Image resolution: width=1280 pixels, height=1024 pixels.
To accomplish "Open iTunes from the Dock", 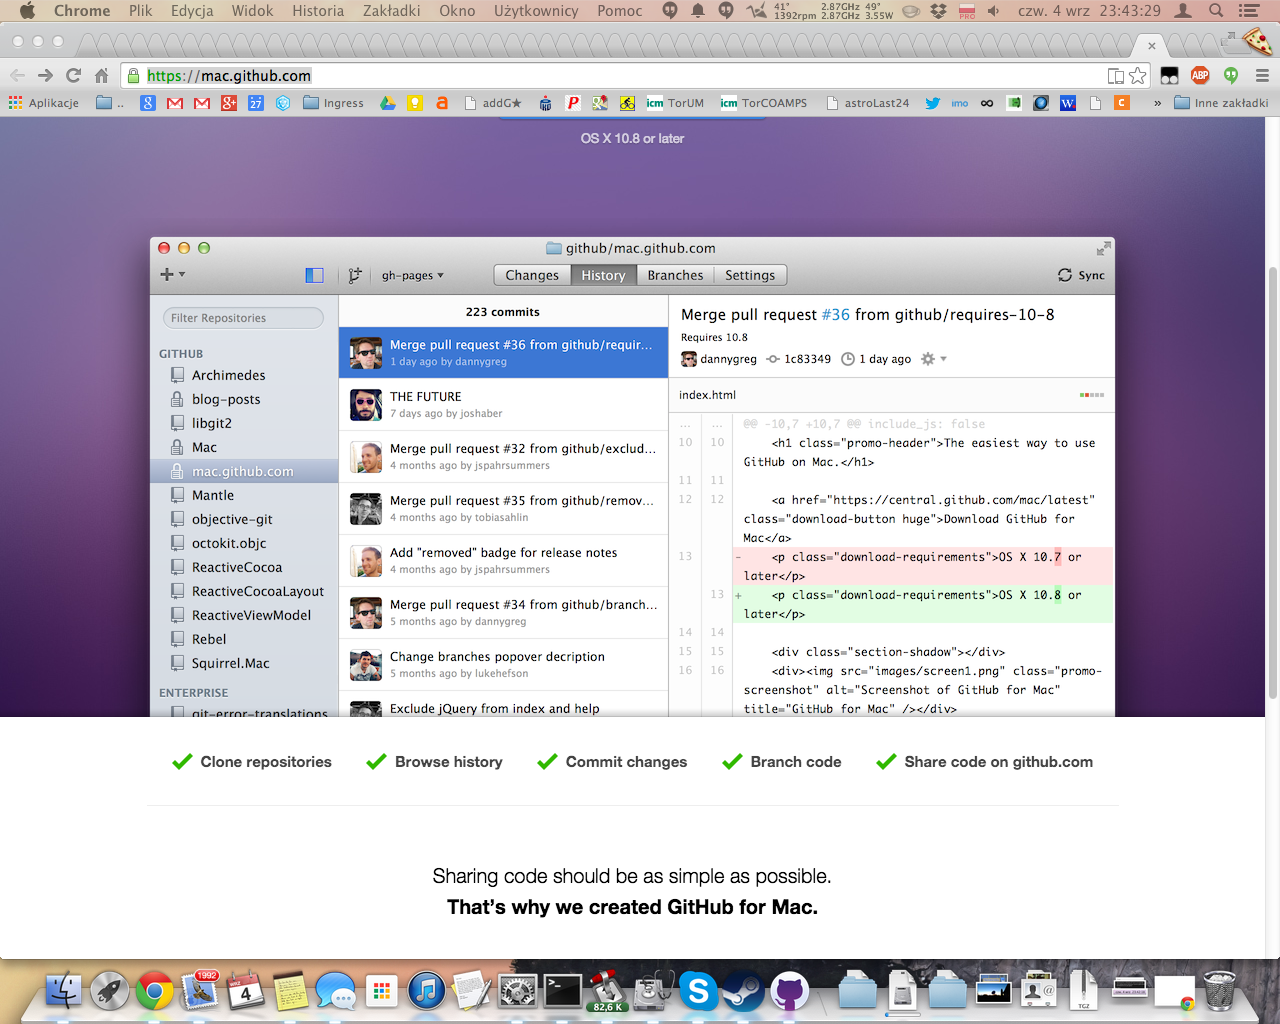I will click(x=427, y=991).
